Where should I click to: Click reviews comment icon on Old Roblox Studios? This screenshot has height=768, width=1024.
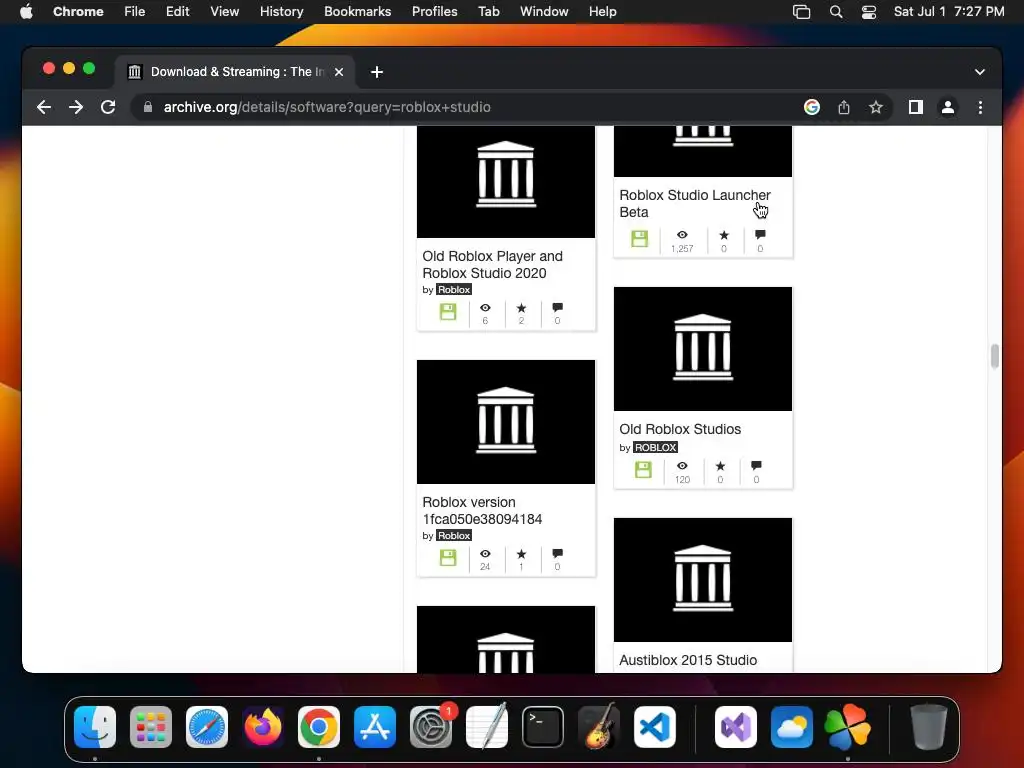coord(756,466)
